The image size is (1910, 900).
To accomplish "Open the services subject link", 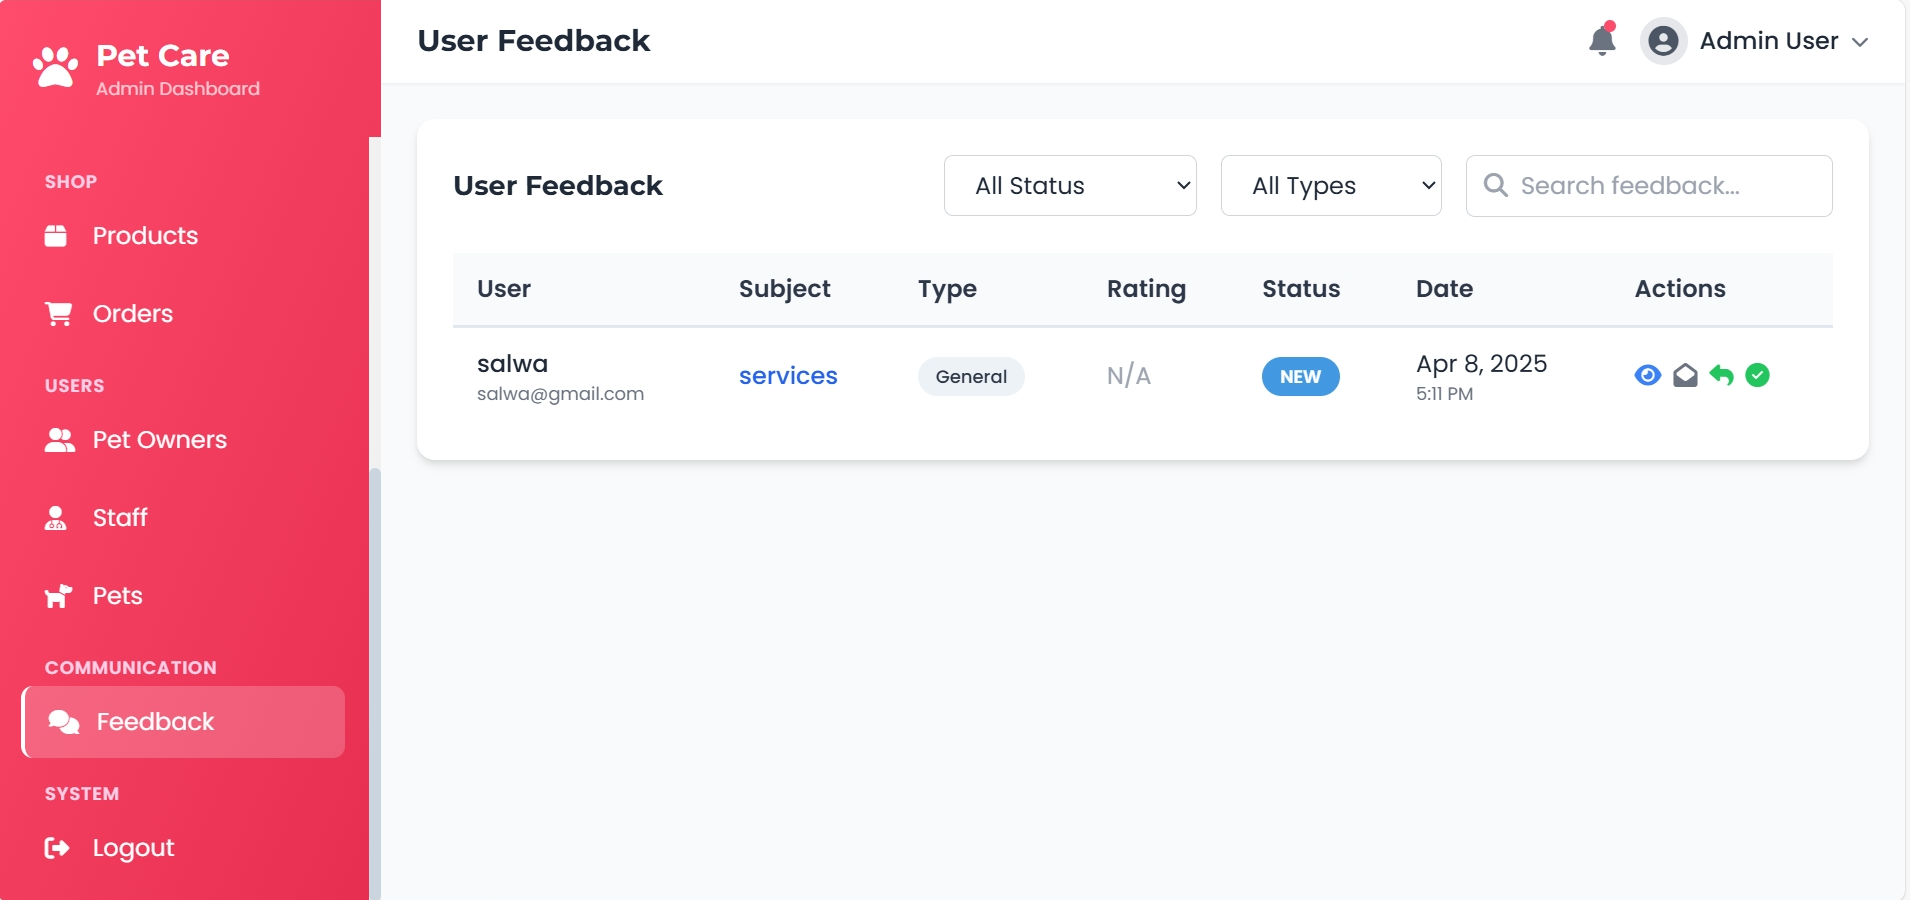I will (x=788, y=376).
